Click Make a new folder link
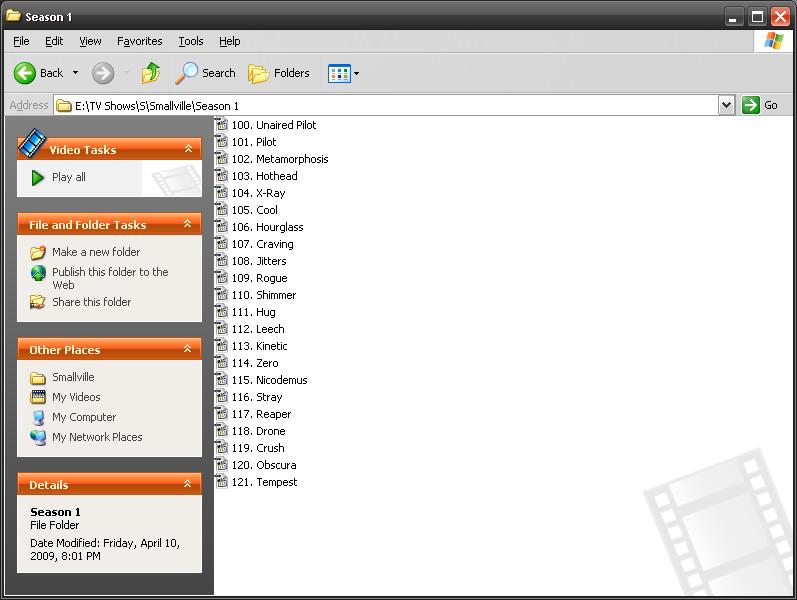797x600 pixels. point(96,252)
